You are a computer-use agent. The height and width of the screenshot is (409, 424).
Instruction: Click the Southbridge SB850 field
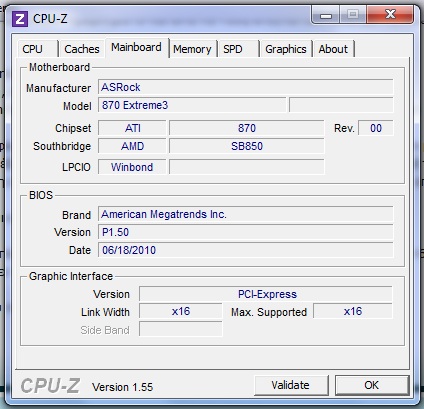[x=246, y=146]
